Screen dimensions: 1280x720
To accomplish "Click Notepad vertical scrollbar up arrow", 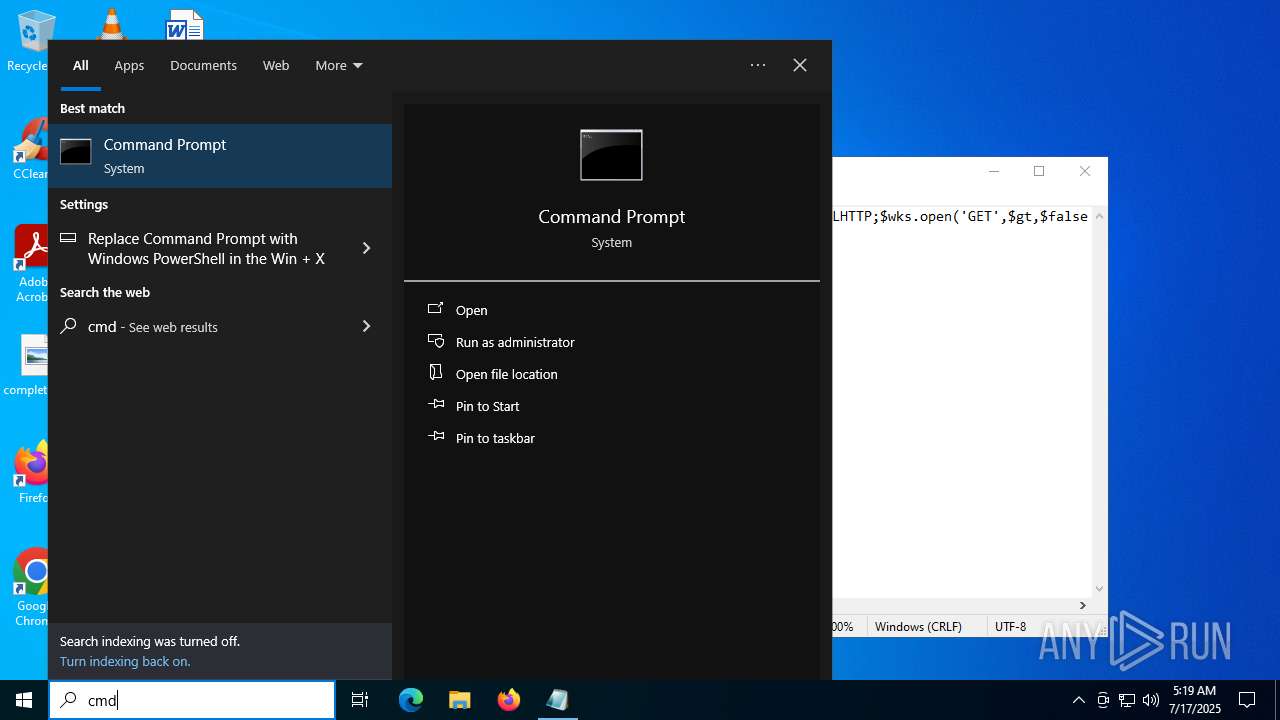I will click(1100, 216).
